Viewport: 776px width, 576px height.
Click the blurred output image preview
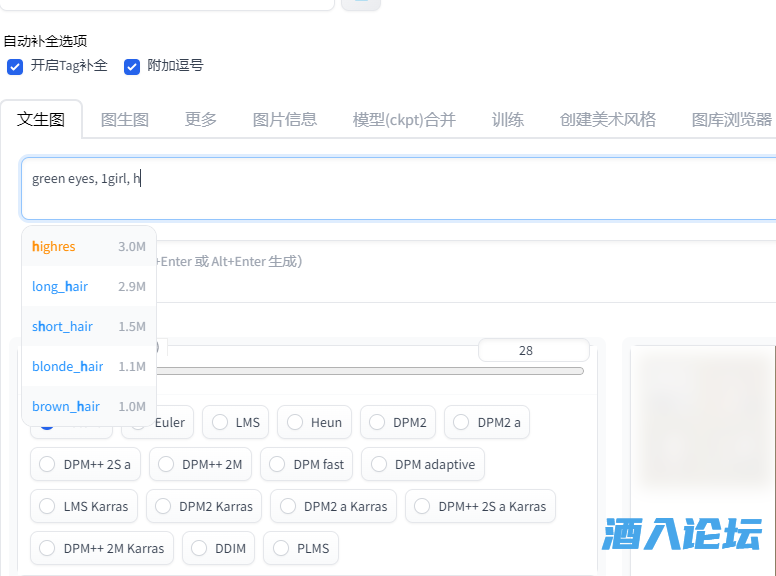click(x=705, y=420)
